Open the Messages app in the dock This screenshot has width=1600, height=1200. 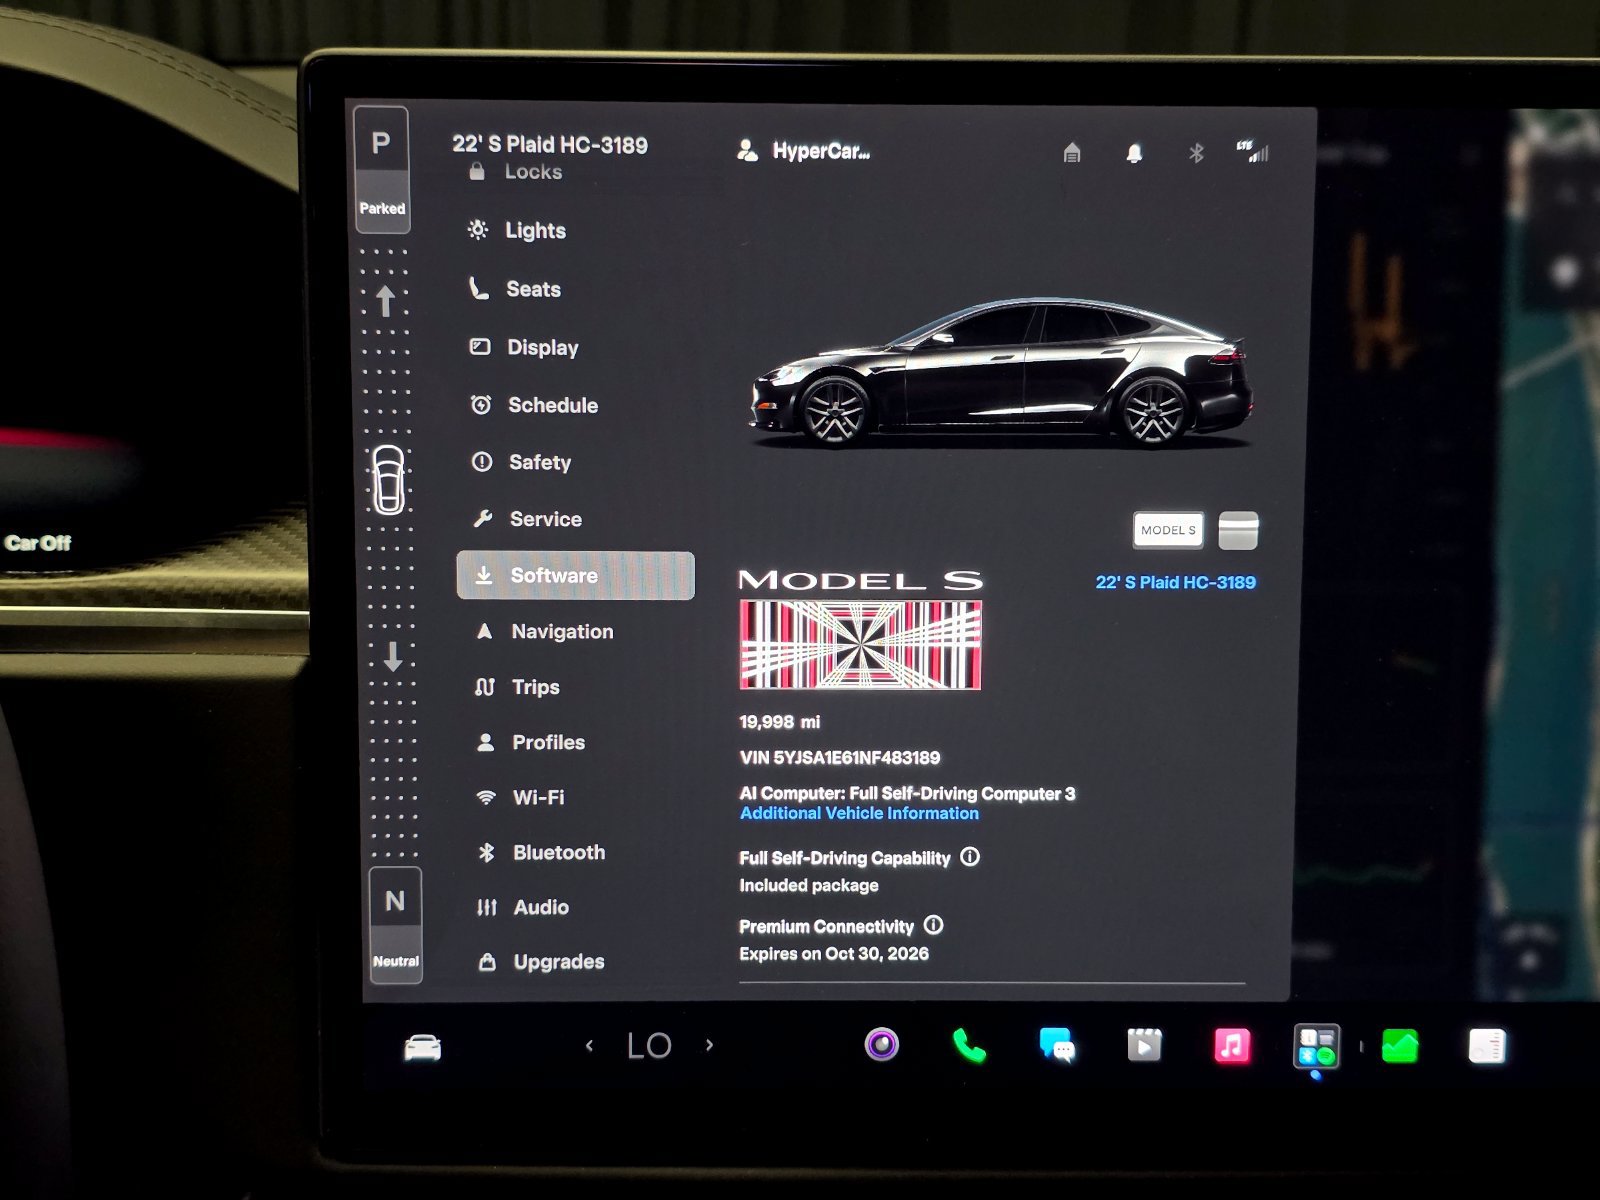click(x=1057, y=1046)
